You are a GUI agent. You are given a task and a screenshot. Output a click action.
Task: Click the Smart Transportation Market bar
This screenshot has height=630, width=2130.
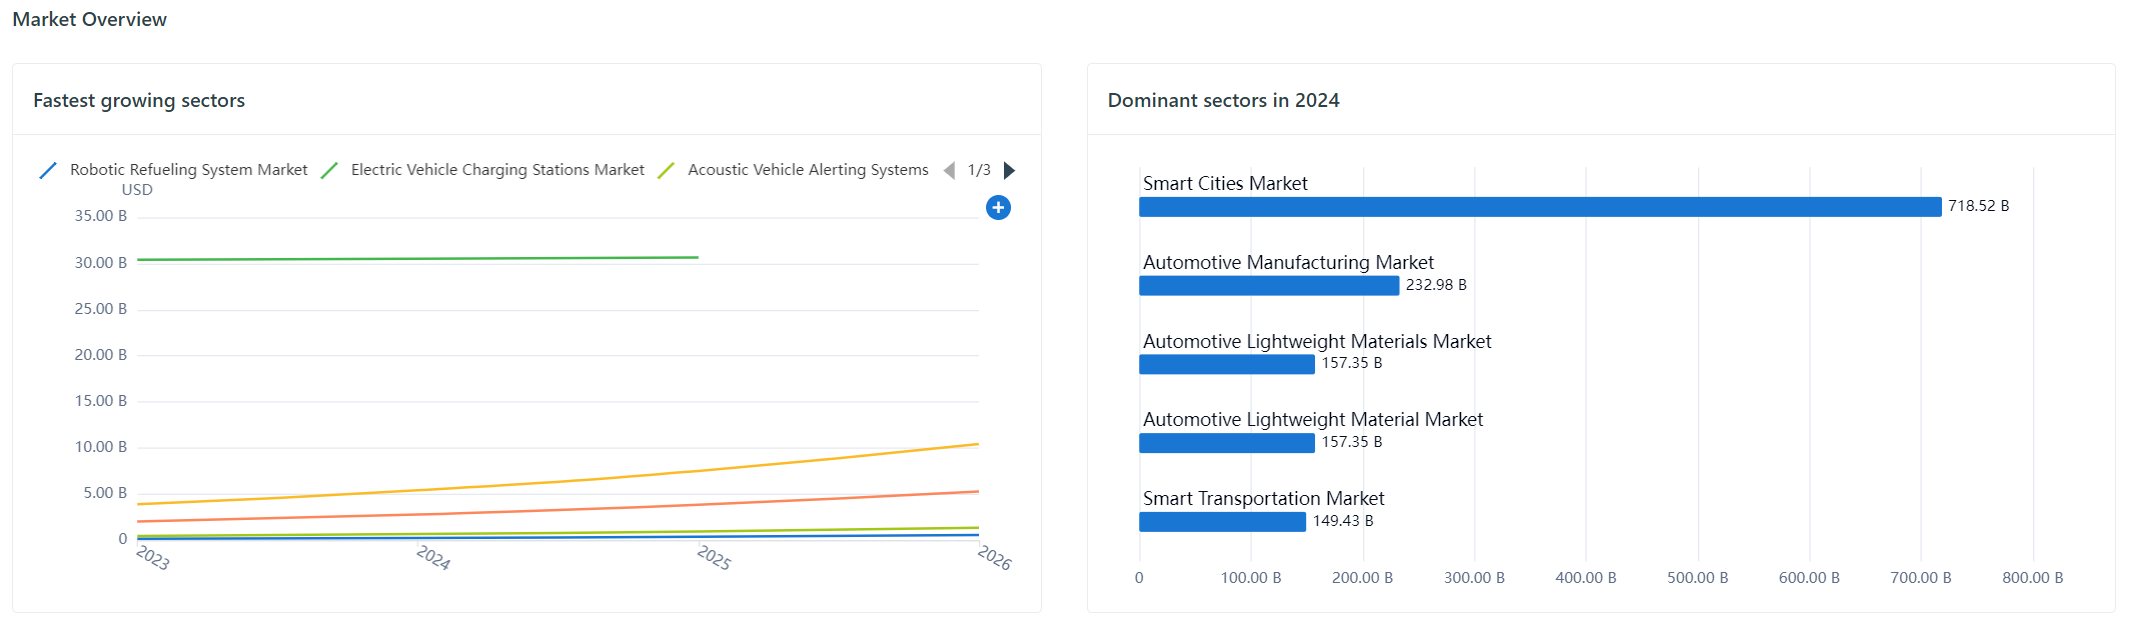(x=1222, y=522)
